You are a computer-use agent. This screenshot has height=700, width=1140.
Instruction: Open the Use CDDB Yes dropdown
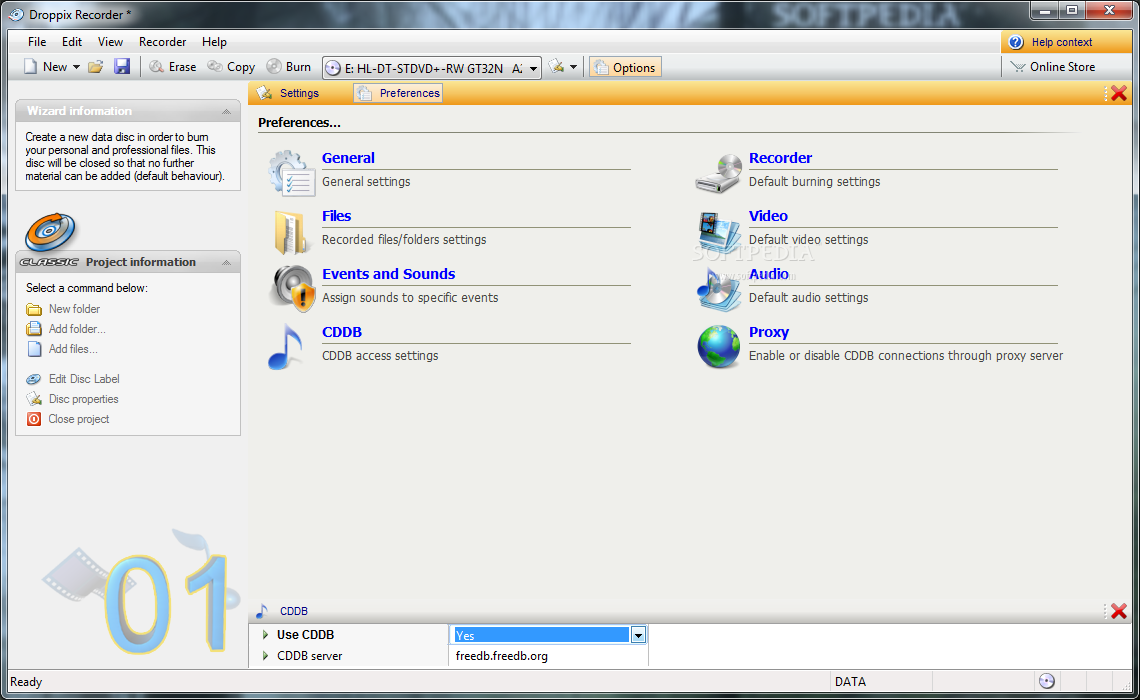coord(638,635)
